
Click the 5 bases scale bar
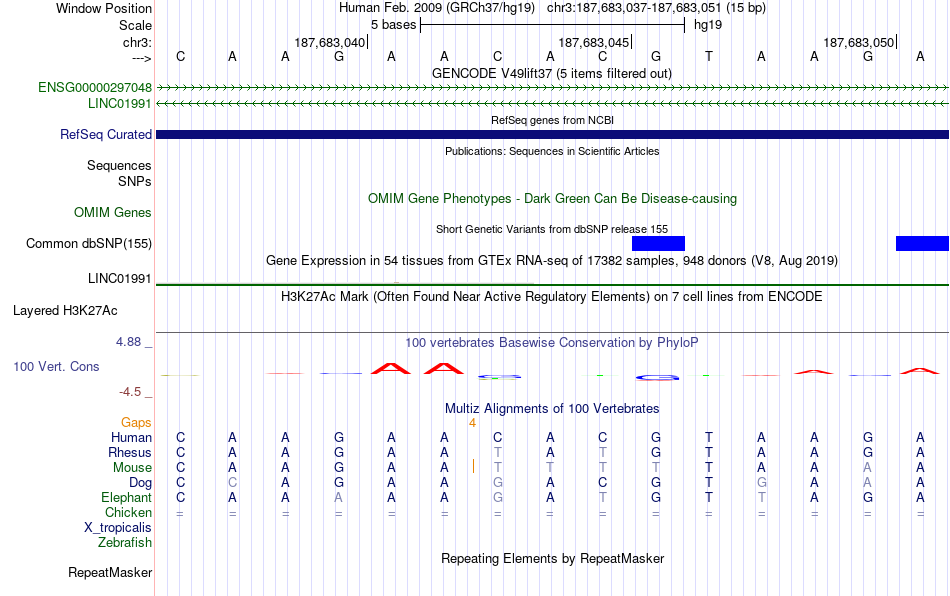[x=552, y=25]
